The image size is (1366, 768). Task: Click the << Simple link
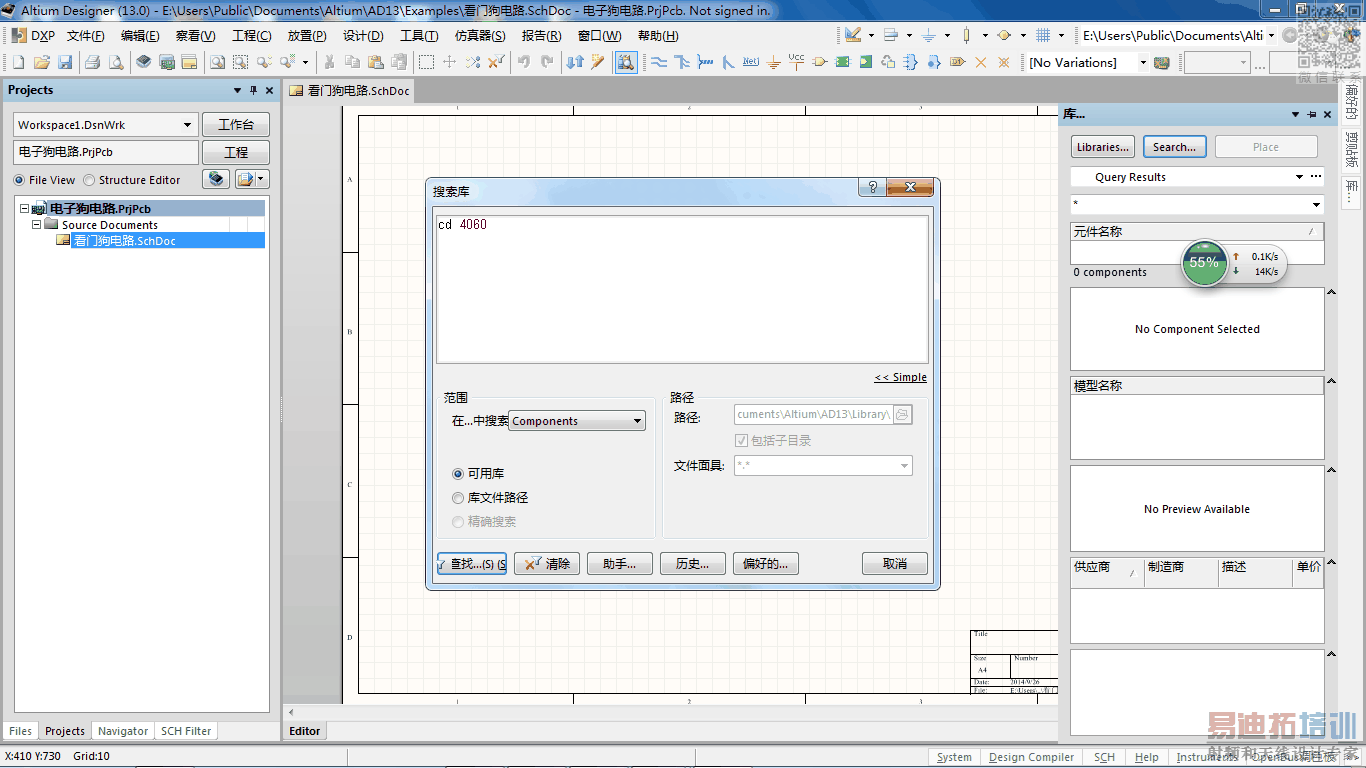pyautogui.click(x=901, y=377)
